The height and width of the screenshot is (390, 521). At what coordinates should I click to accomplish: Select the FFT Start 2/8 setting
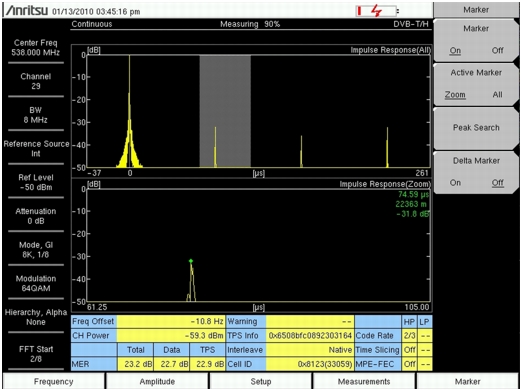(x=36, y=354)
